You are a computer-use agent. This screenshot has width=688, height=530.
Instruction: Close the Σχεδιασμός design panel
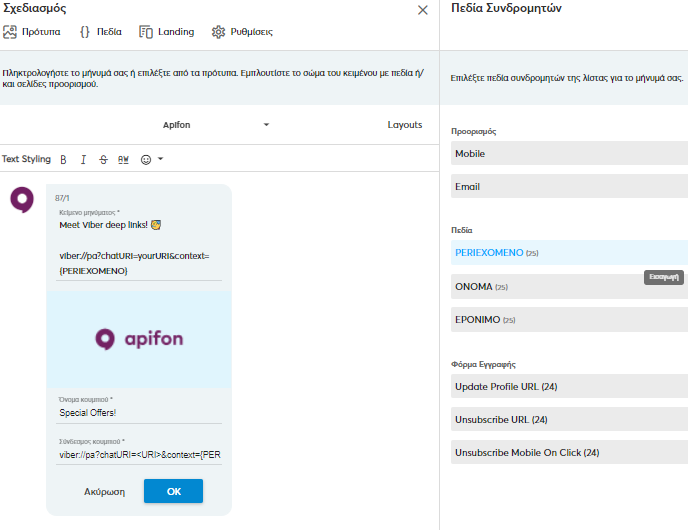(423, 10)
